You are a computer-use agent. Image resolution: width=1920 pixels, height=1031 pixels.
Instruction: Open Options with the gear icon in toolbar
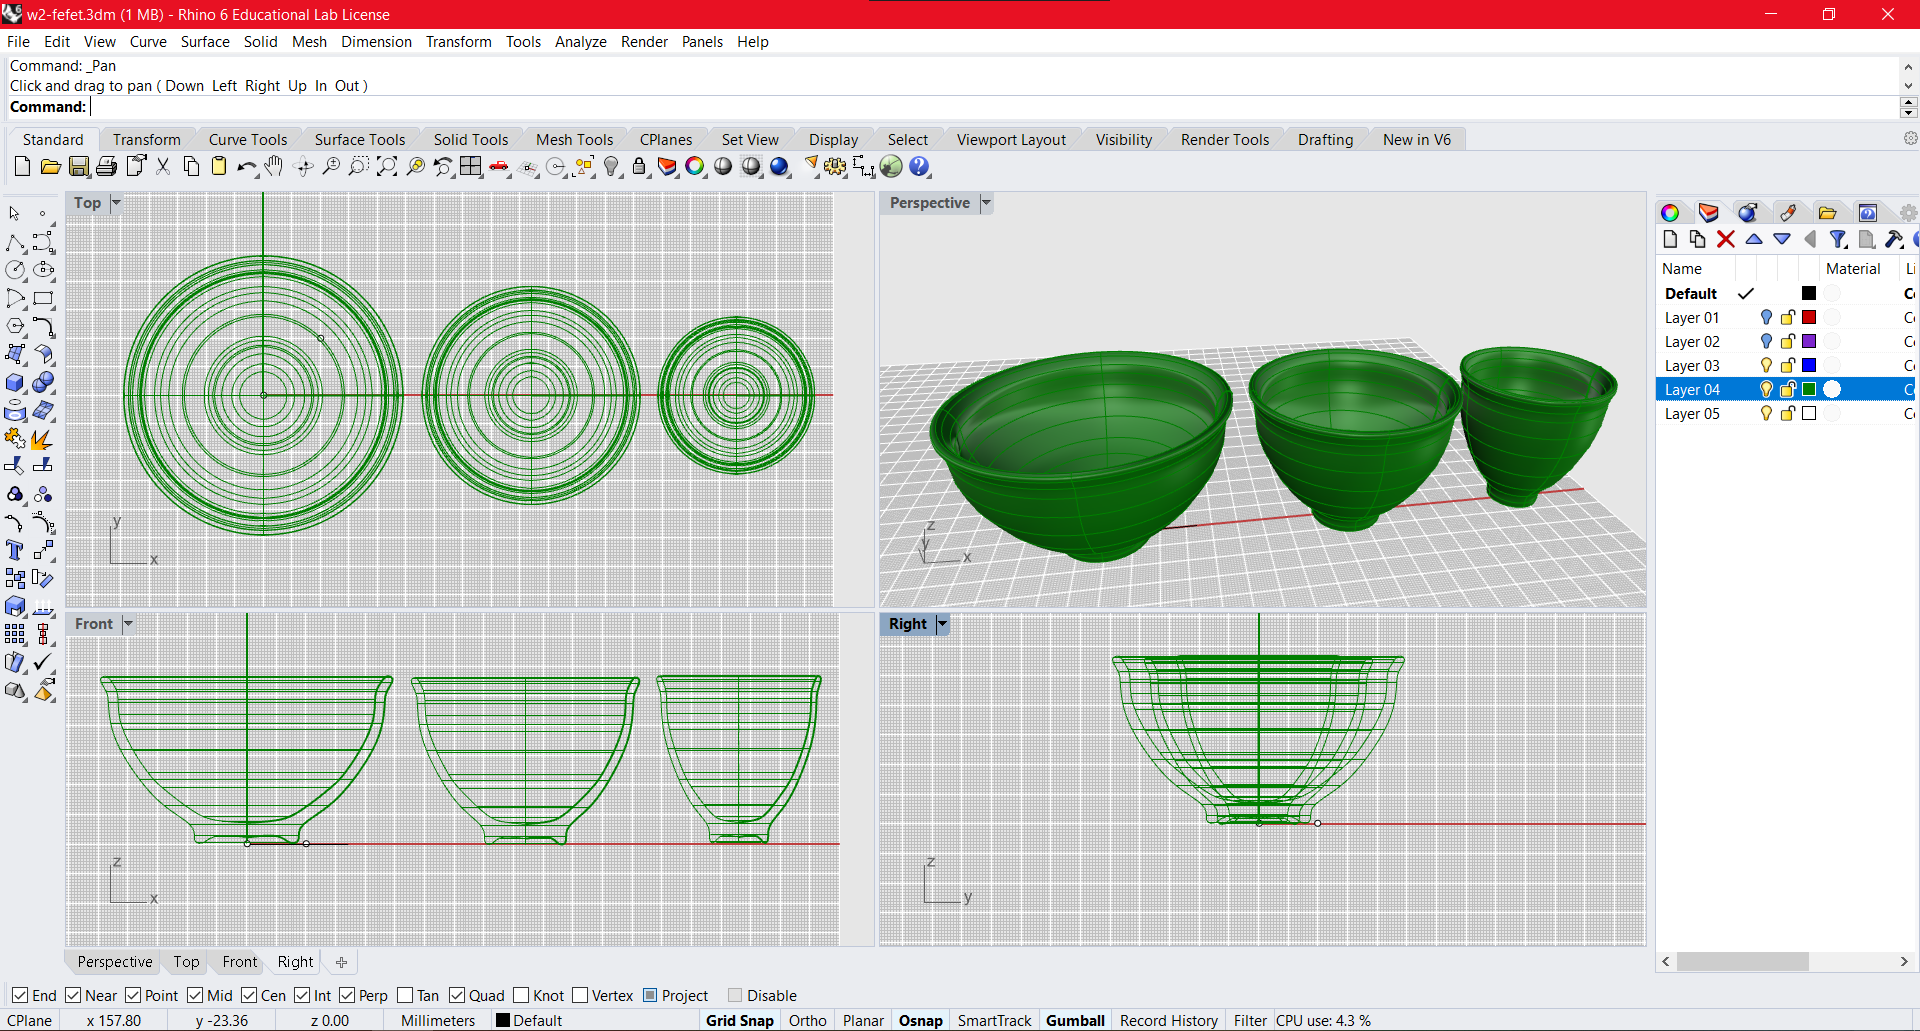point(835,167)
